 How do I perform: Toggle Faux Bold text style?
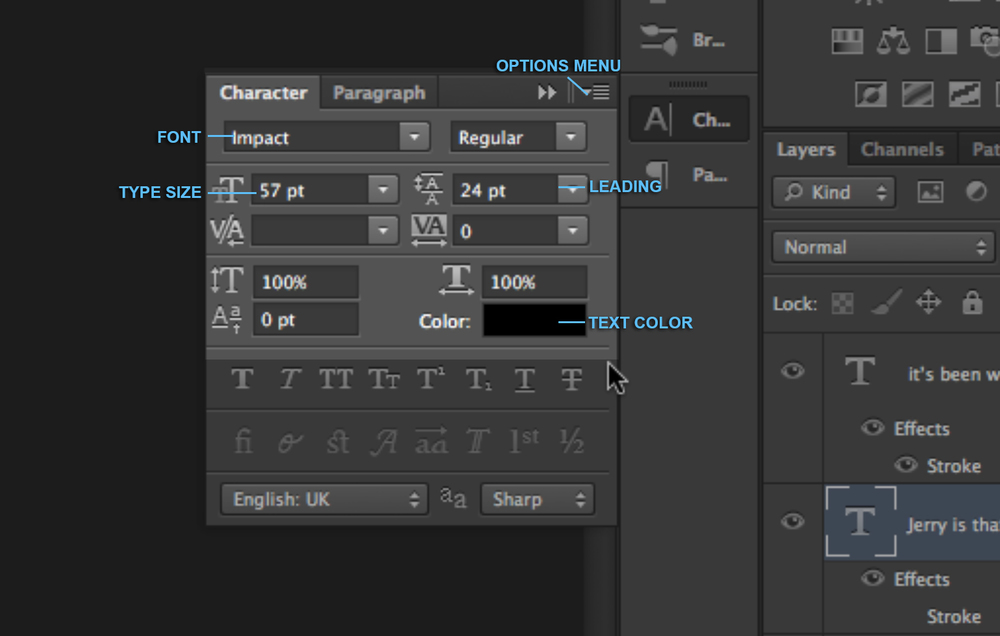coord(242,379)
